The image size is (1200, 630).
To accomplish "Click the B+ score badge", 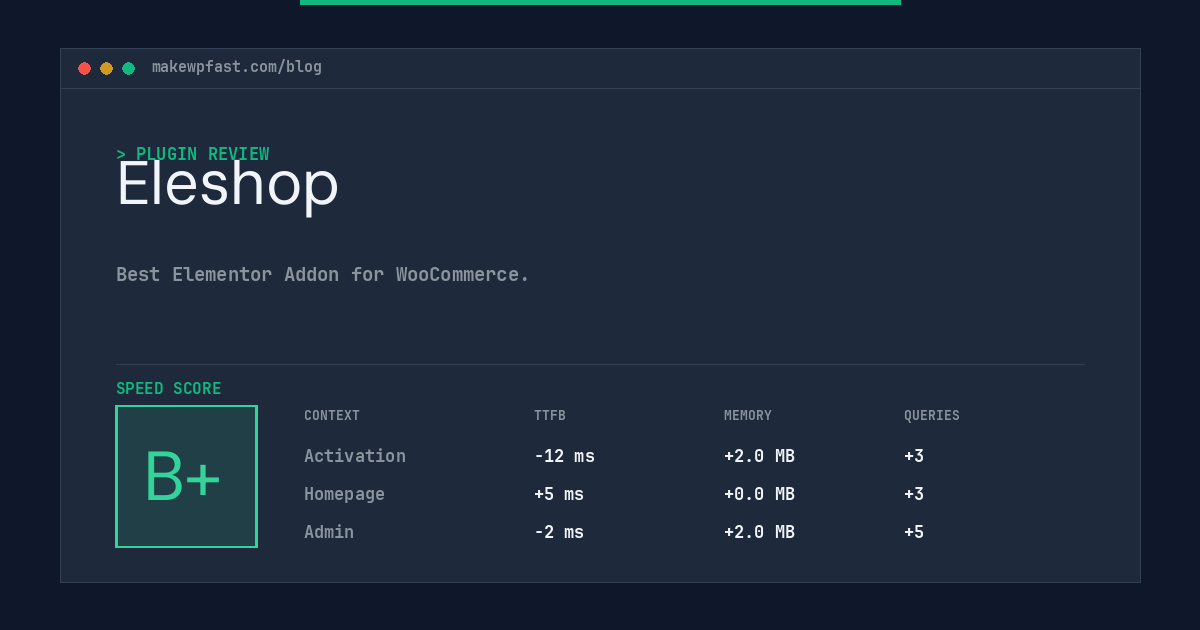I will 186,476.
